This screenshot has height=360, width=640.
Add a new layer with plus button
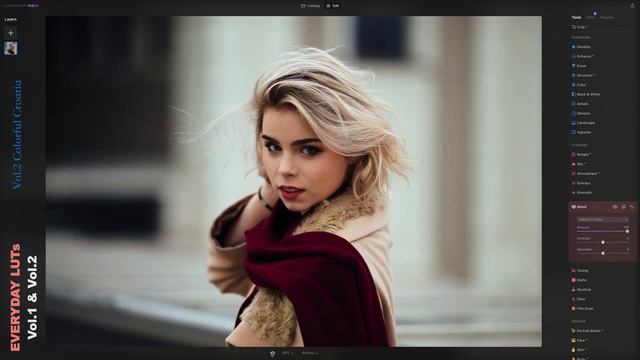point(11,33)
